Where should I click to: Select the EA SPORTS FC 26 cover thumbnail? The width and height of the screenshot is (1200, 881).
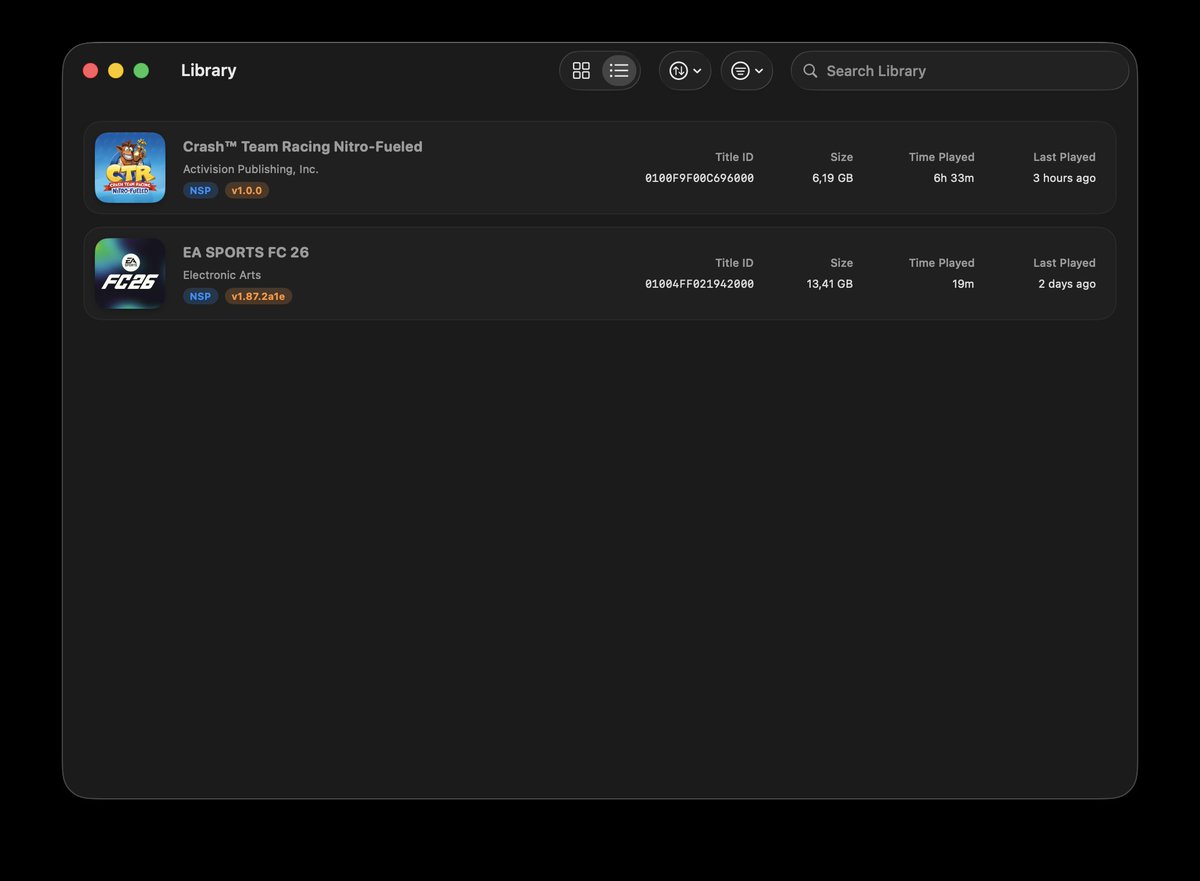[130, 274]
